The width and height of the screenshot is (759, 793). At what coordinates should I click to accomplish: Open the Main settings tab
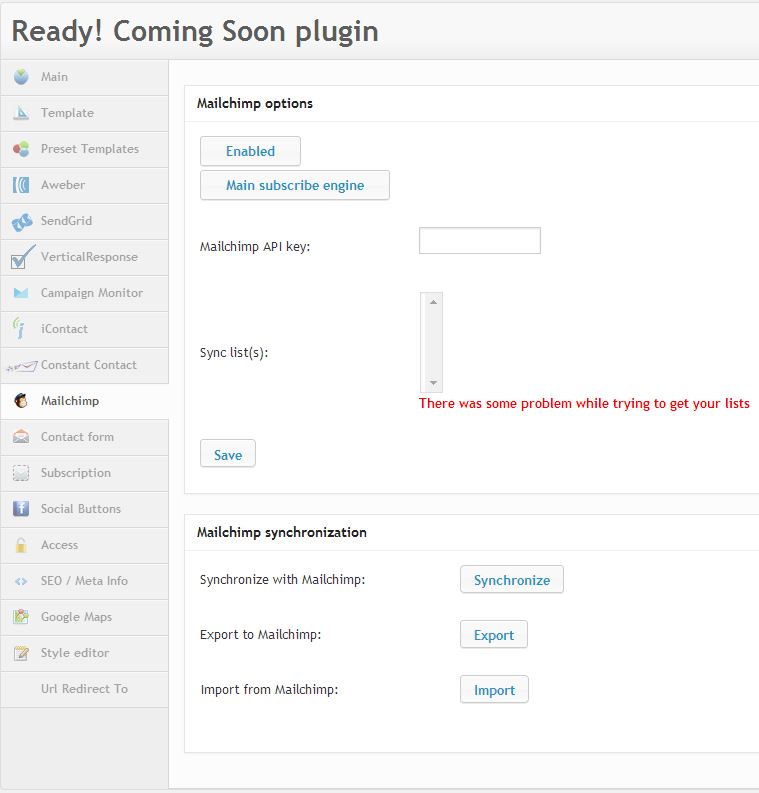(84, 77)
